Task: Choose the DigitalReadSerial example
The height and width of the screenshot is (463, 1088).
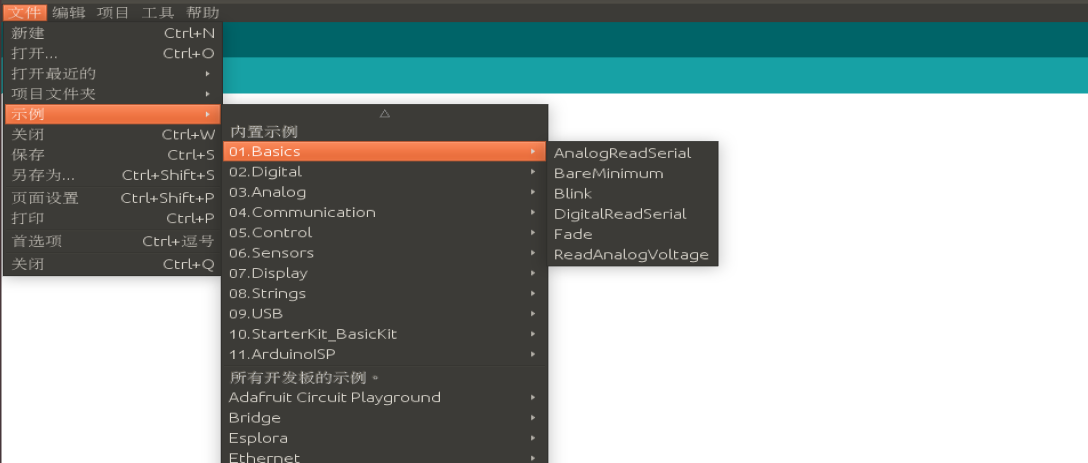Action: (x=620, y=214)
